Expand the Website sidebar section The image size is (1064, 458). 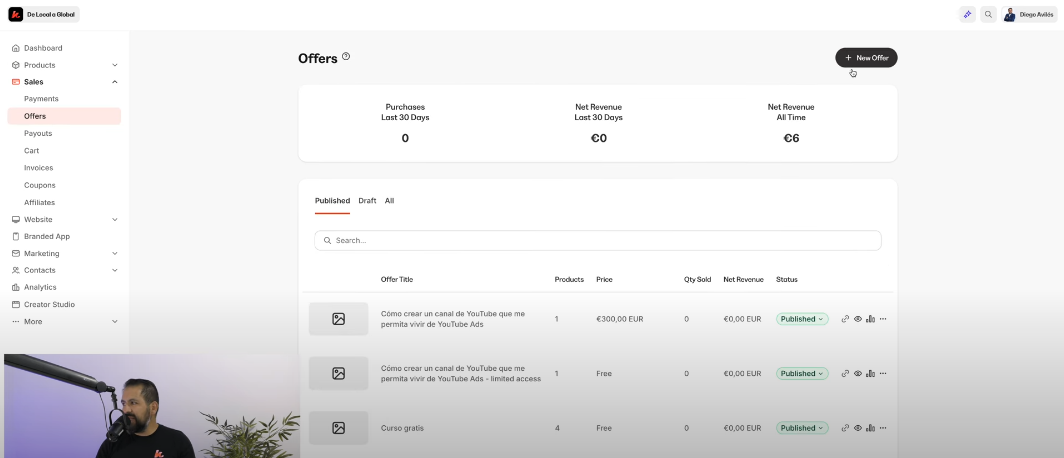click(115, 220)
